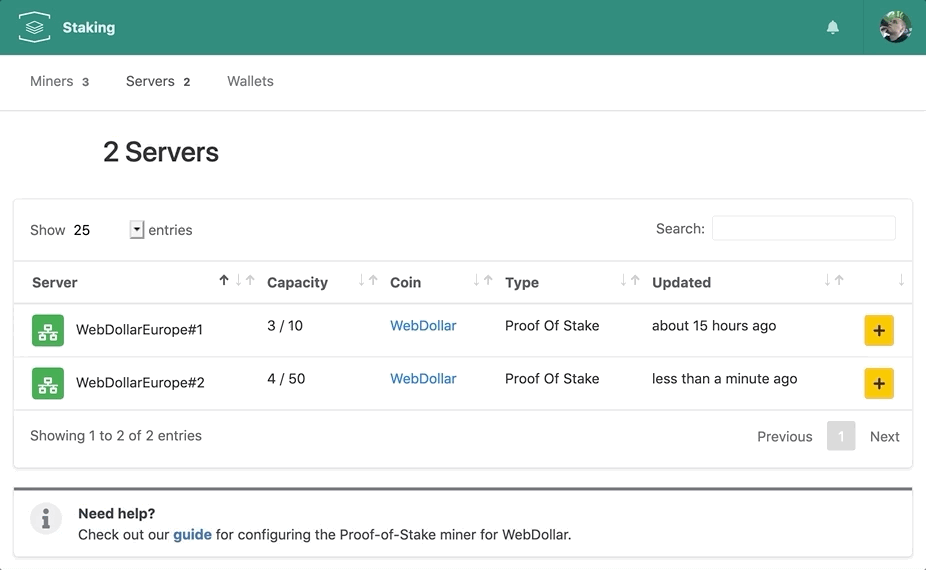Focus the Search input field
926x570 pixels.
pos(804,229)
